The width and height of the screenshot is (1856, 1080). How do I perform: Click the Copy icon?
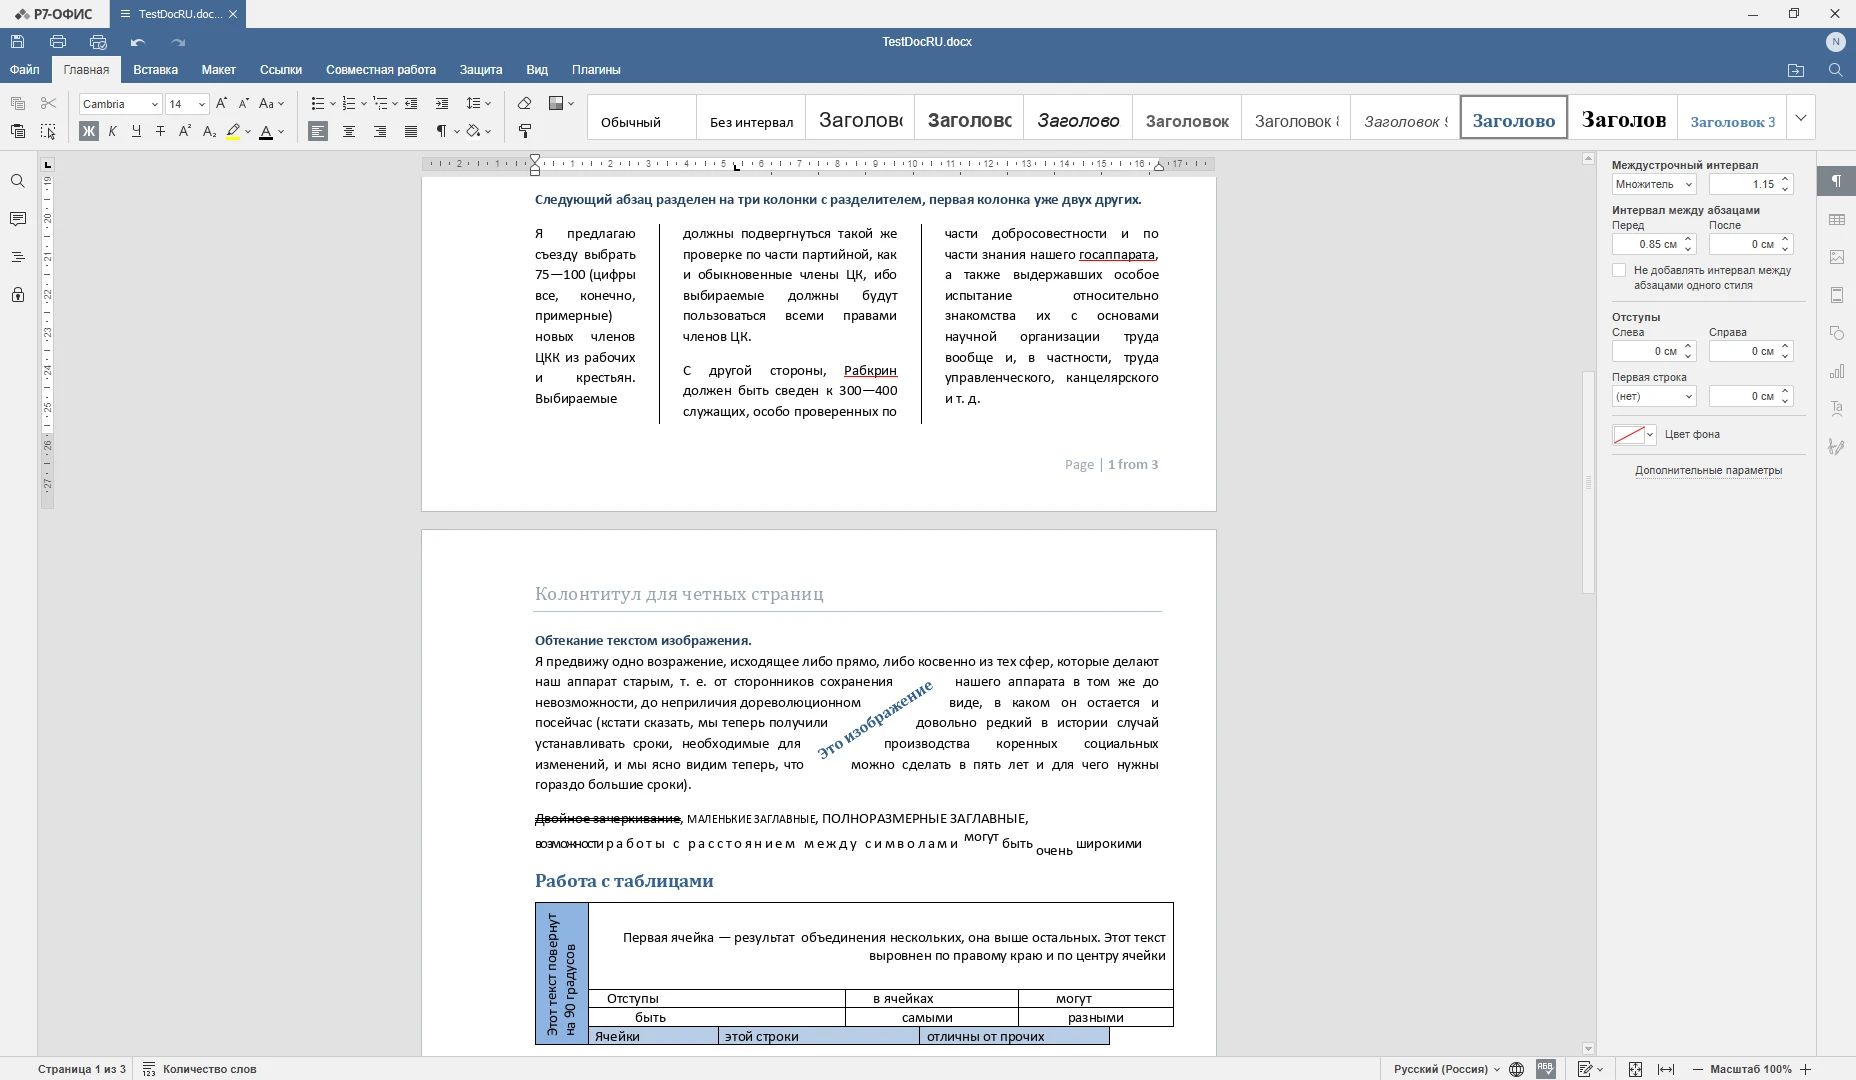17,104
